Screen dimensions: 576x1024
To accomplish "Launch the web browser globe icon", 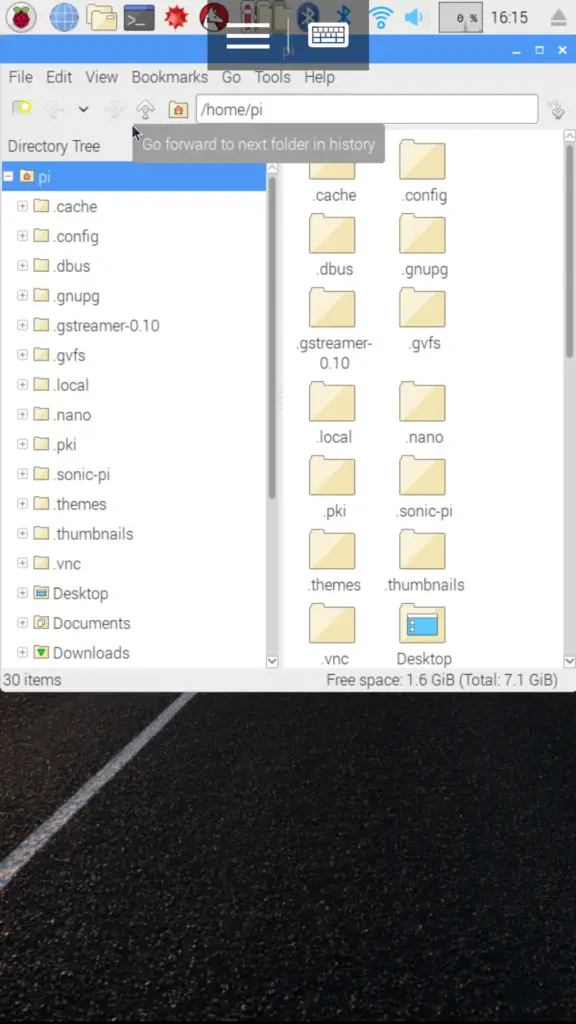I will click(64, 18).
